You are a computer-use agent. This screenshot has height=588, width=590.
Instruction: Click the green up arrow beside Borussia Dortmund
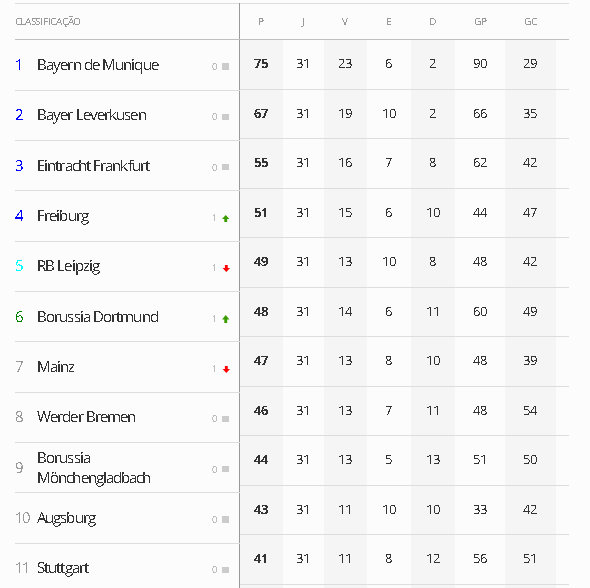point(226,319)
